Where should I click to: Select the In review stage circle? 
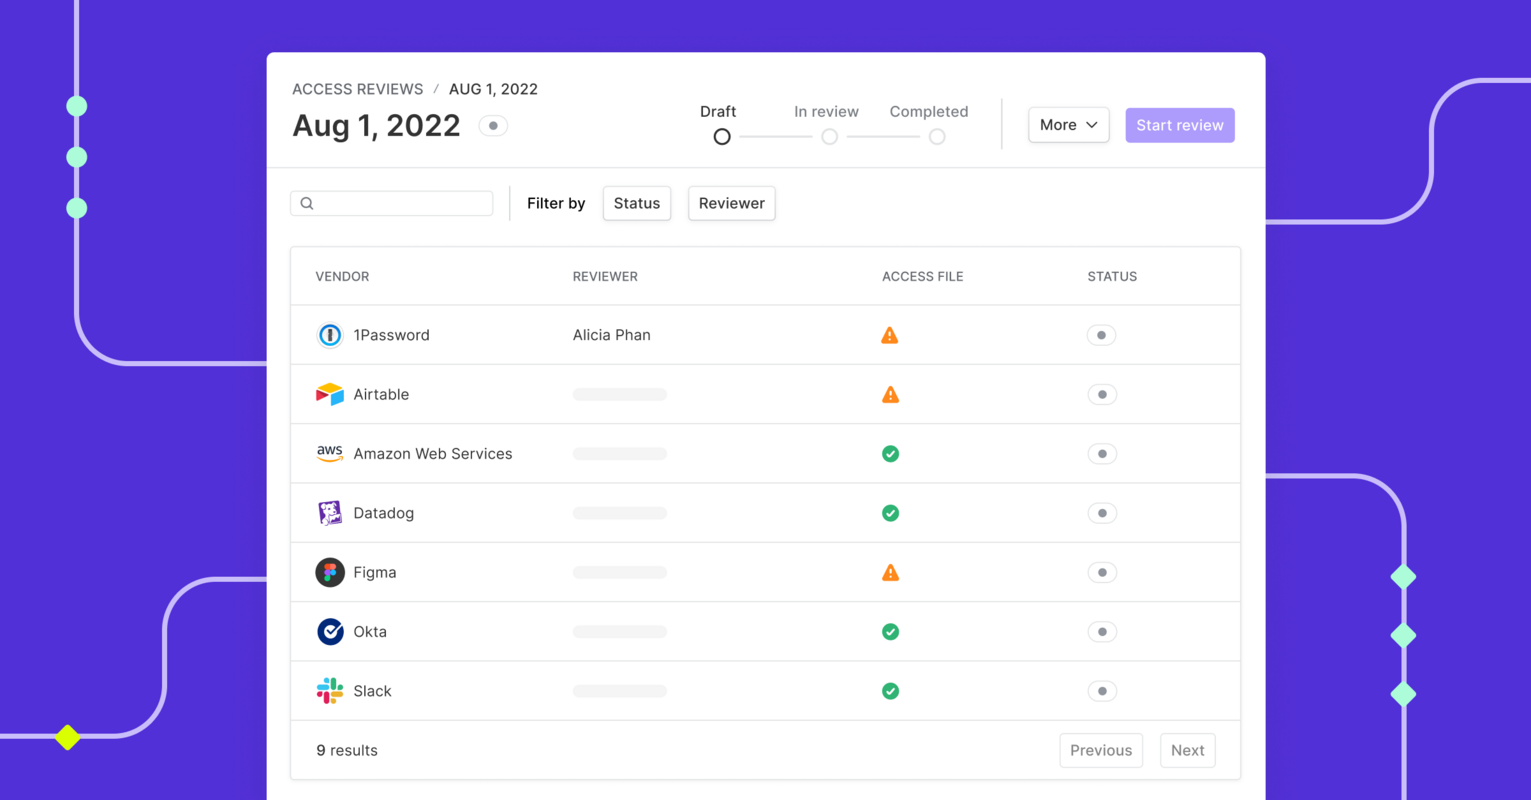coord(829,137)
